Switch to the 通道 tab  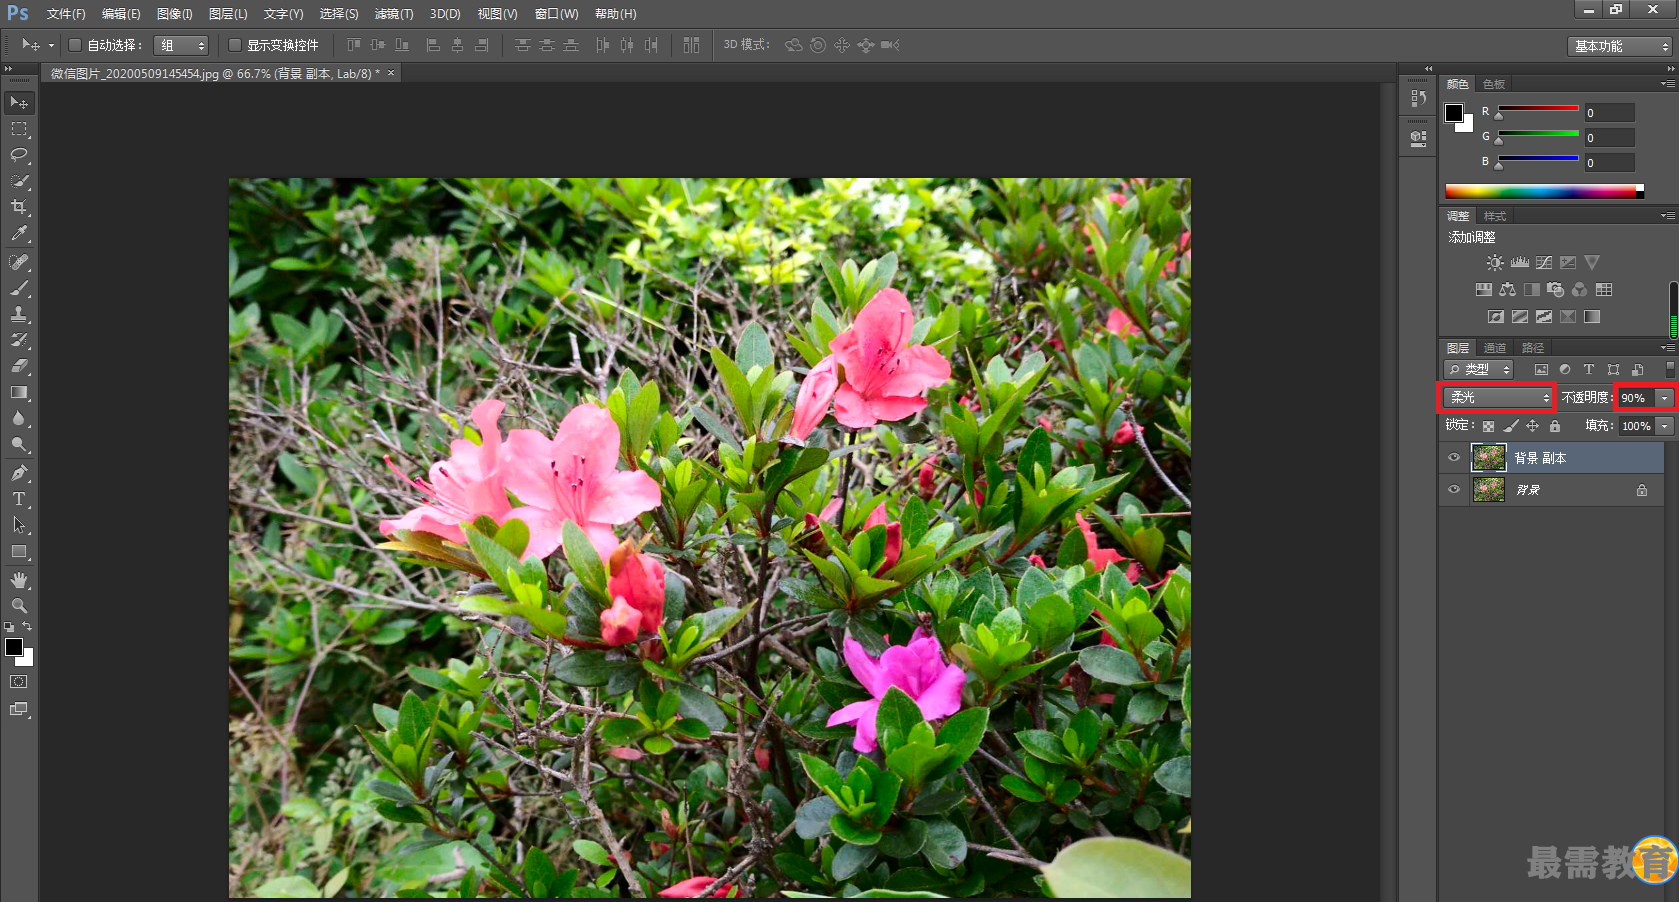(x=1495, y=348)
